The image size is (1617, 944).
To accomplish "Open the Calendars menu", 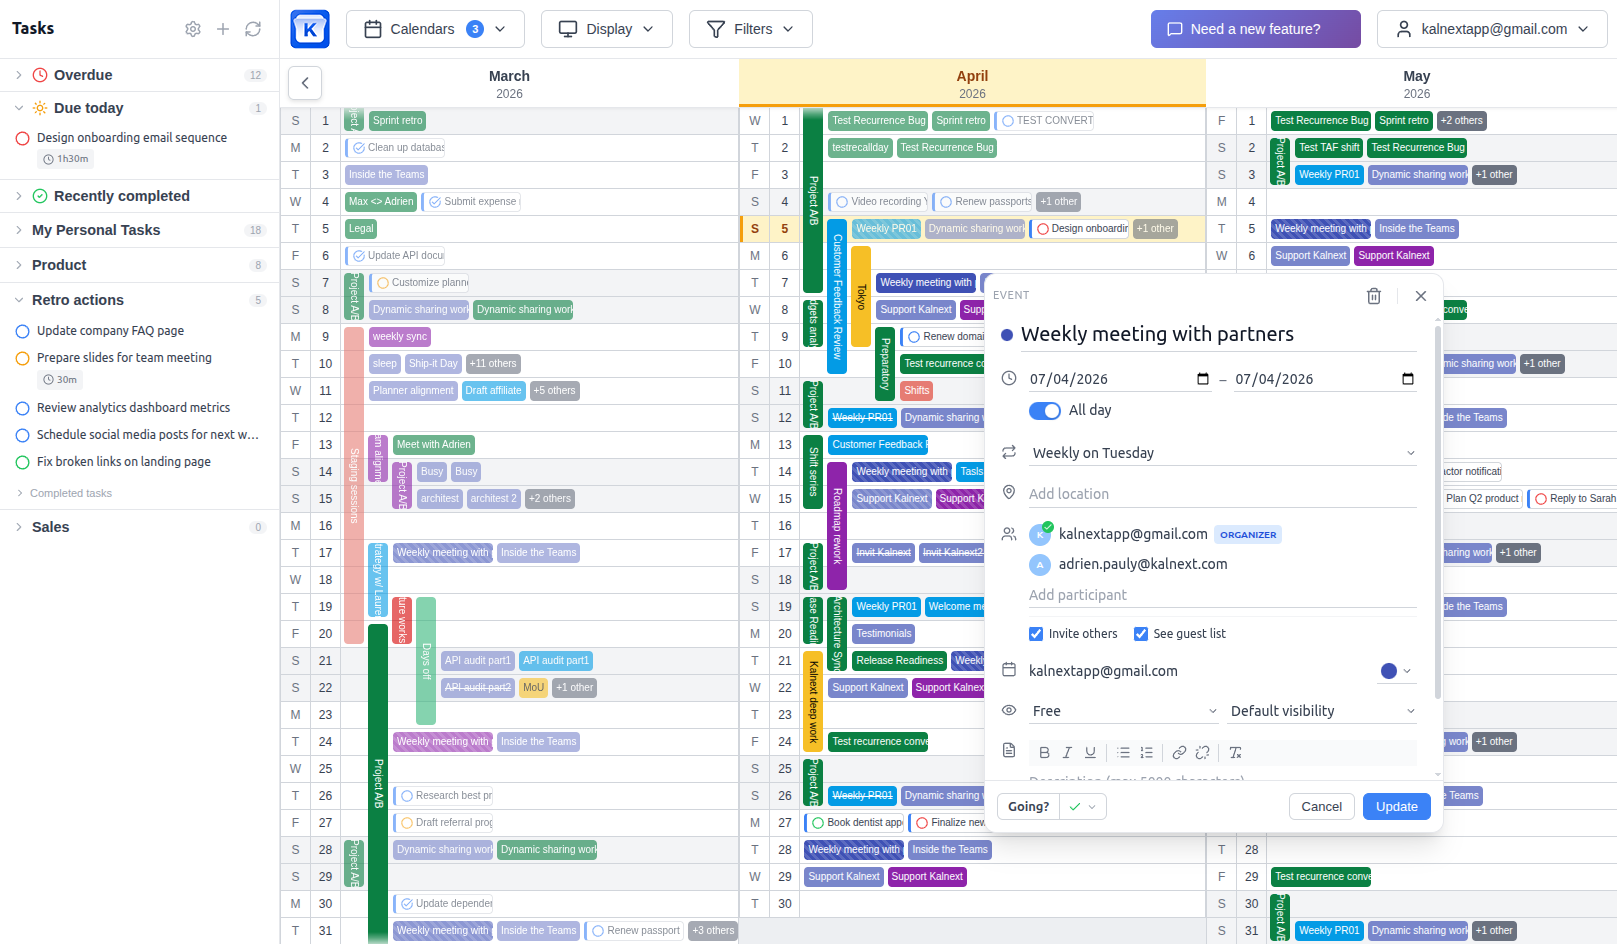I will [x=435, y=29].
